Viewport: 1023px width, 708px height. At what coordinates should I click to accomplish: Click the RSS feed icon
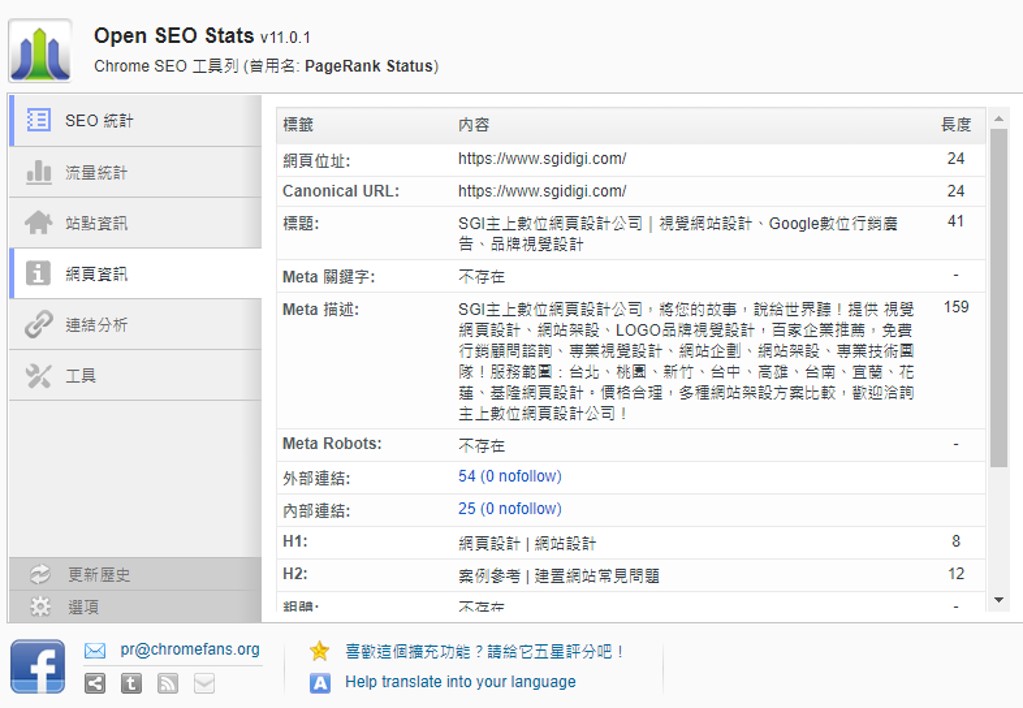click(x=168, y=683)
